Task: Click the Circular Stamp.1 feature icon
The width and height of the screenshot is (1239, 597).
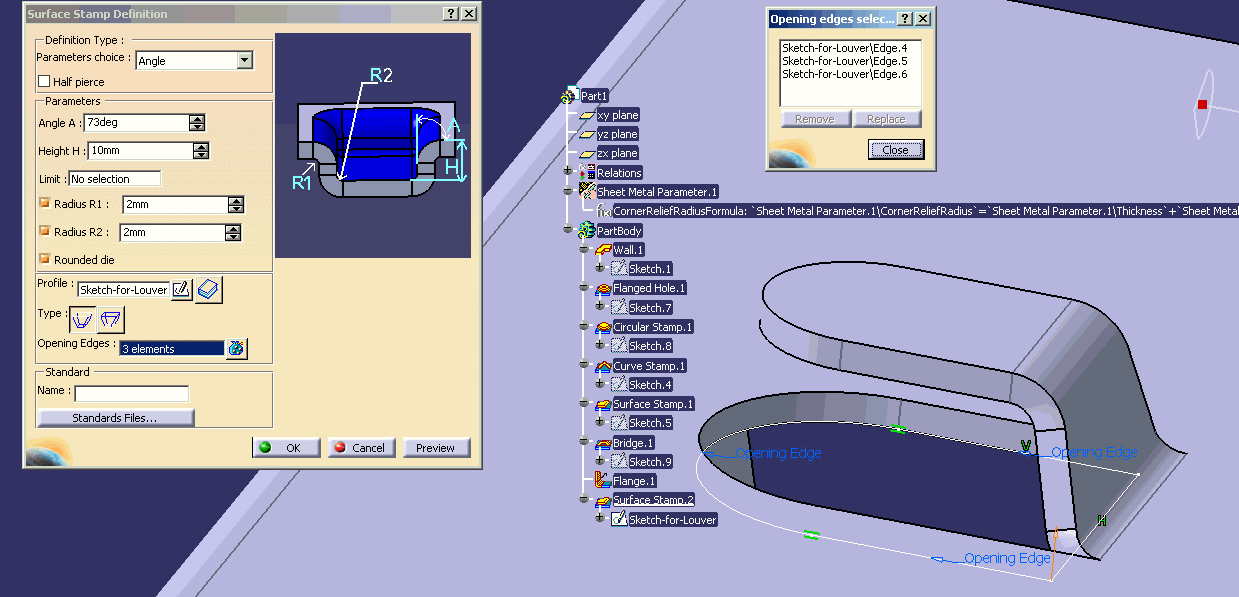Action: click(x=603, y=327)
